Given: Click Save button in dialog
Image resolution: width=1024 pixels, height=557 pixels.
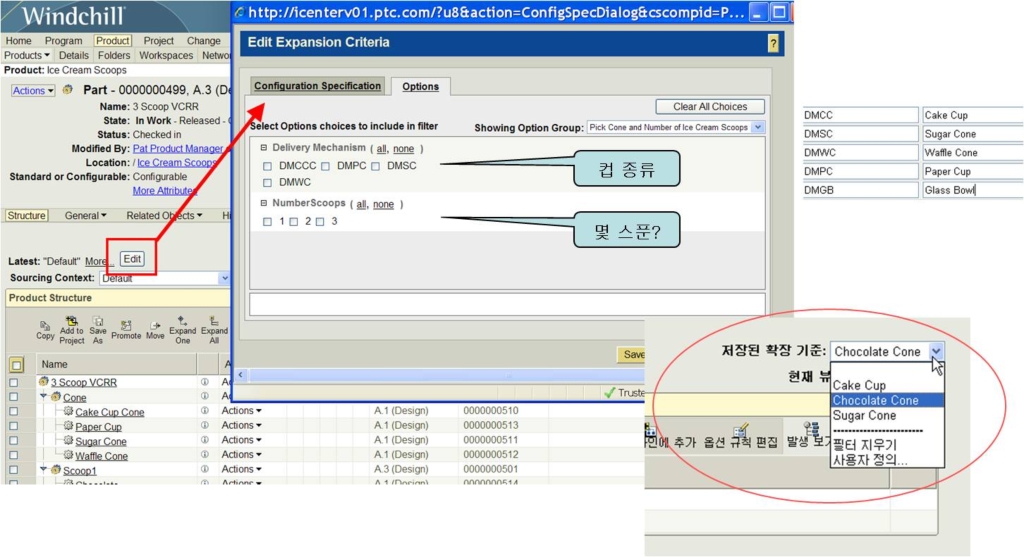Looking at the screenshot, I should 631,354.
